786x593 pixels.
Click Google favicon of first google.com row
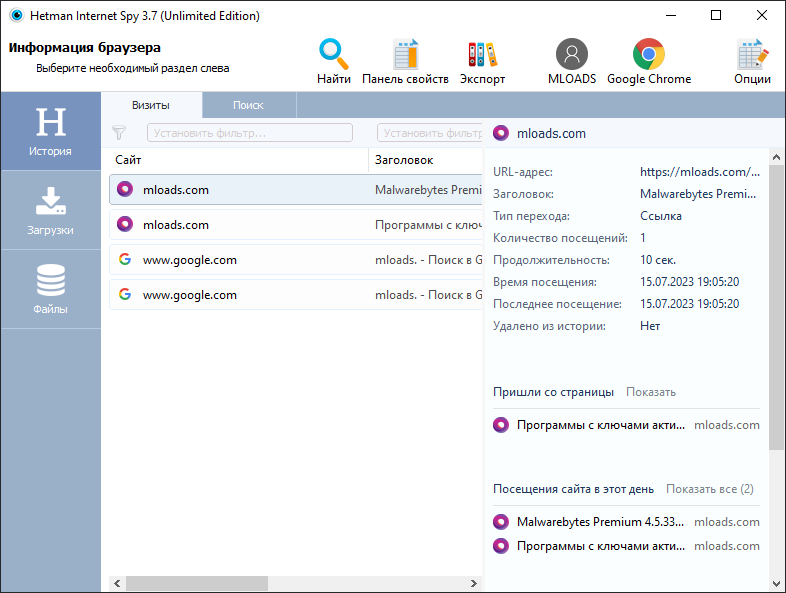(125, 259)
